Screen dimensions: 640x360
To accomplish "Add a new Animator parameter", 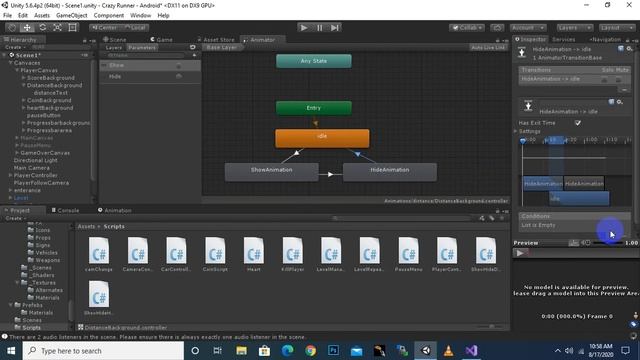I will coord(194,55).
